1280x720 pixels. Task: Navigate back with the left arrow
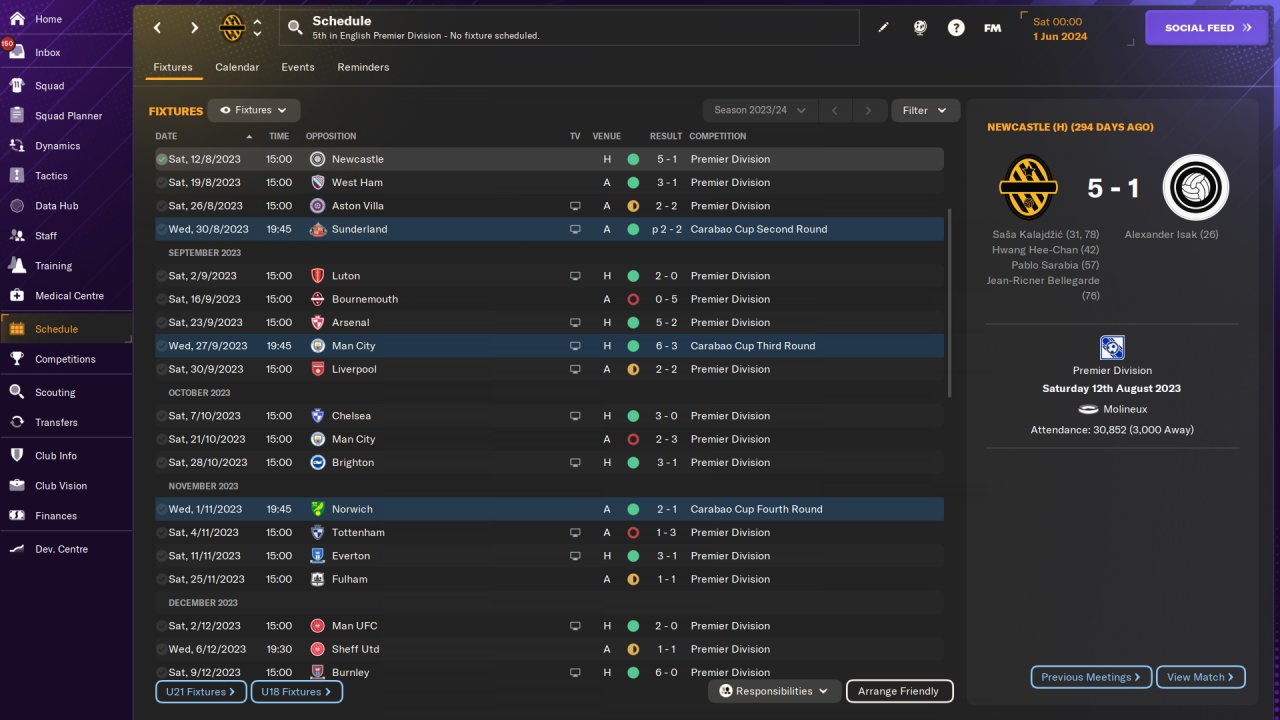[x=158, y=28]
